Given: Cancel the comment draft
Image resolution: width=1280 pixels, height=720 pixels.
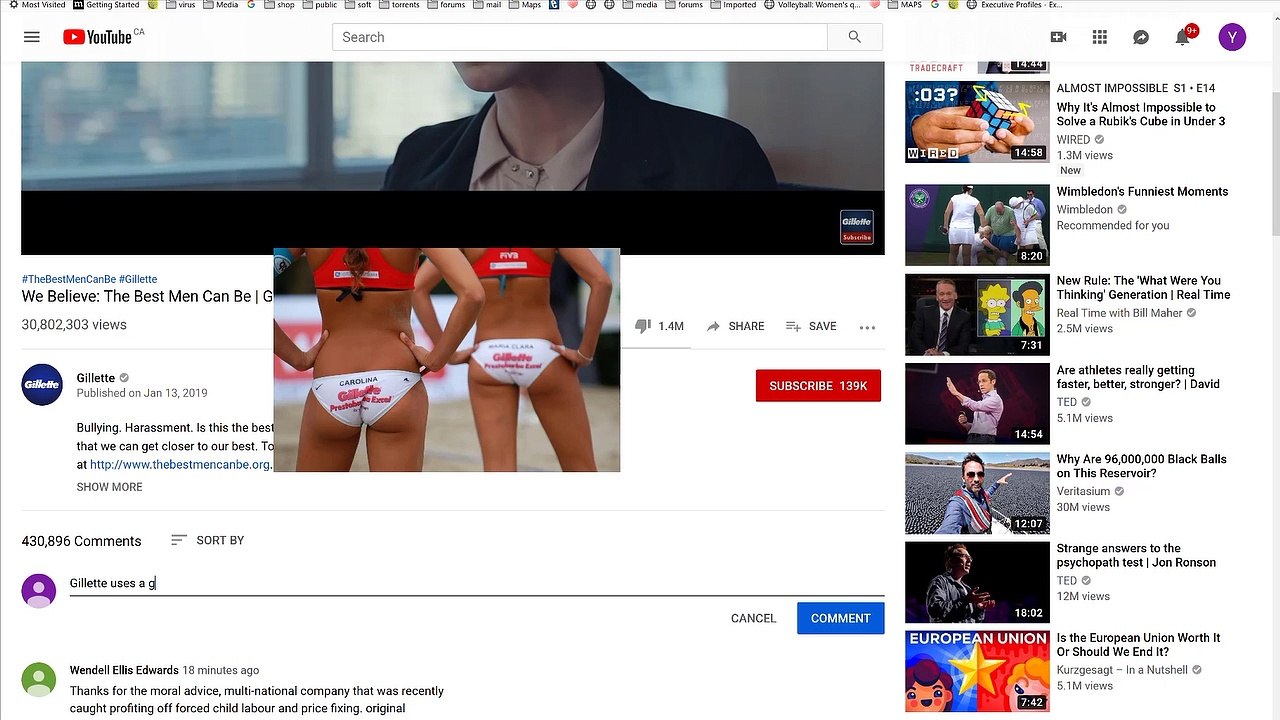Looking at the screenshot, I should pyautogui.click(x=754, y=618).
